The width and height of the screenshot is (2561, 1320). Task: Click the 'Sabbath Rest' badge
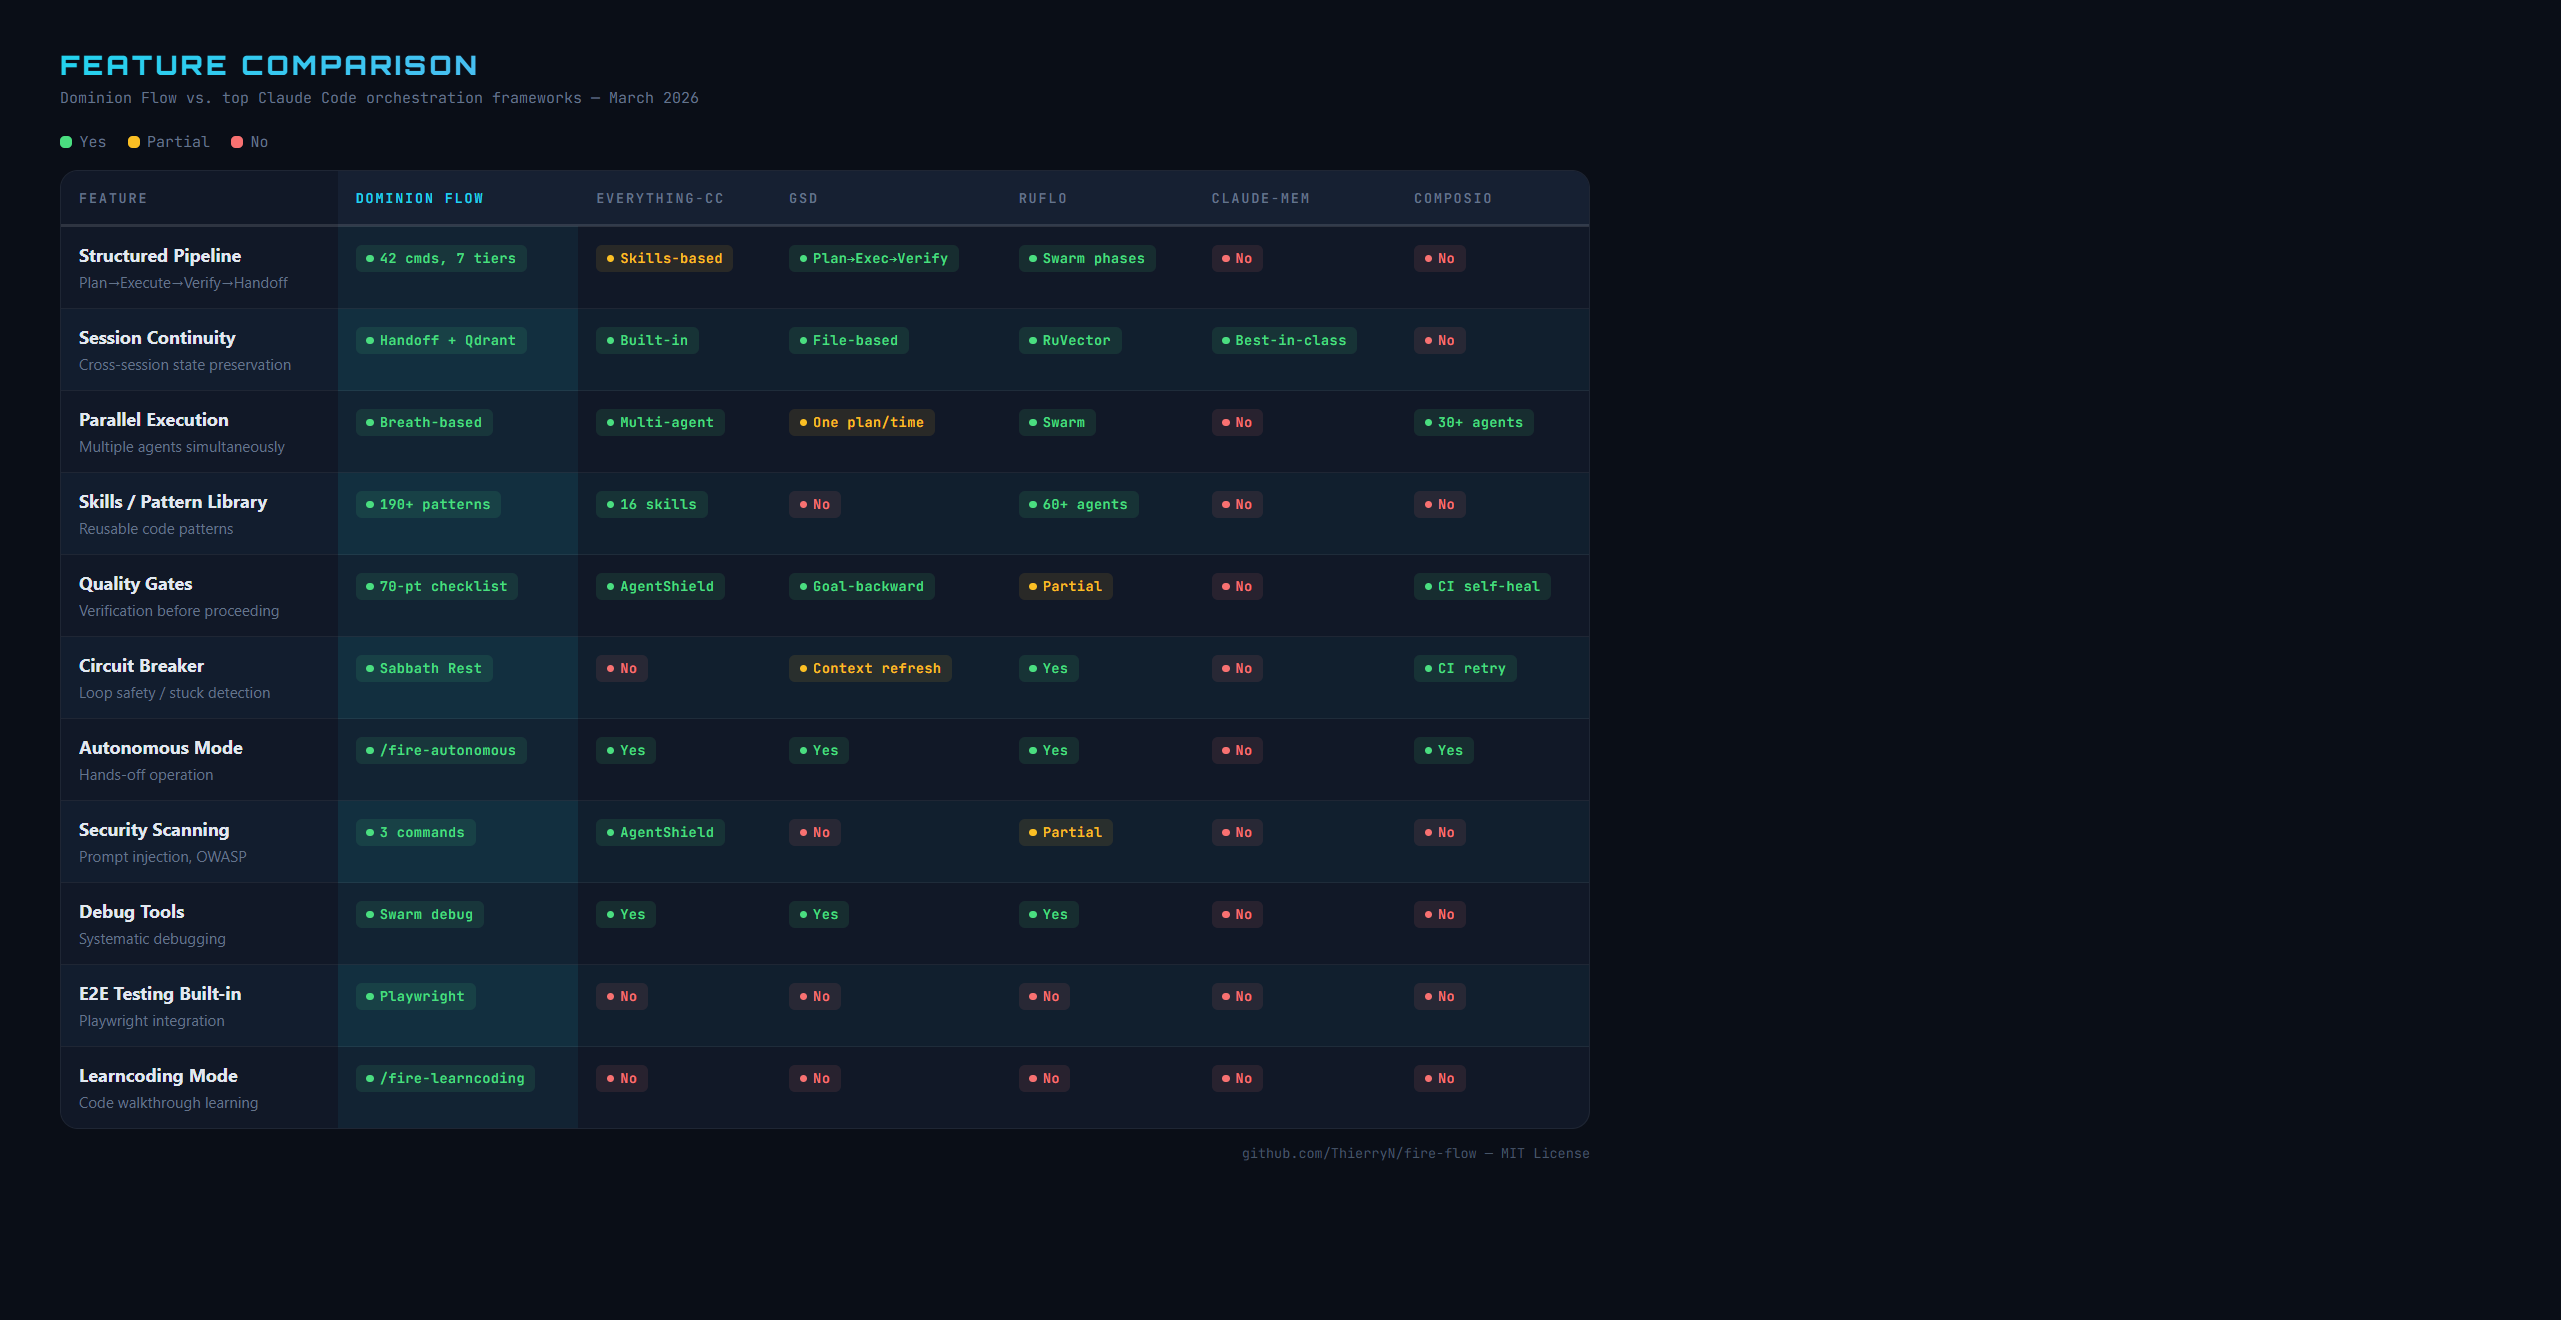(x=424, y=669)
